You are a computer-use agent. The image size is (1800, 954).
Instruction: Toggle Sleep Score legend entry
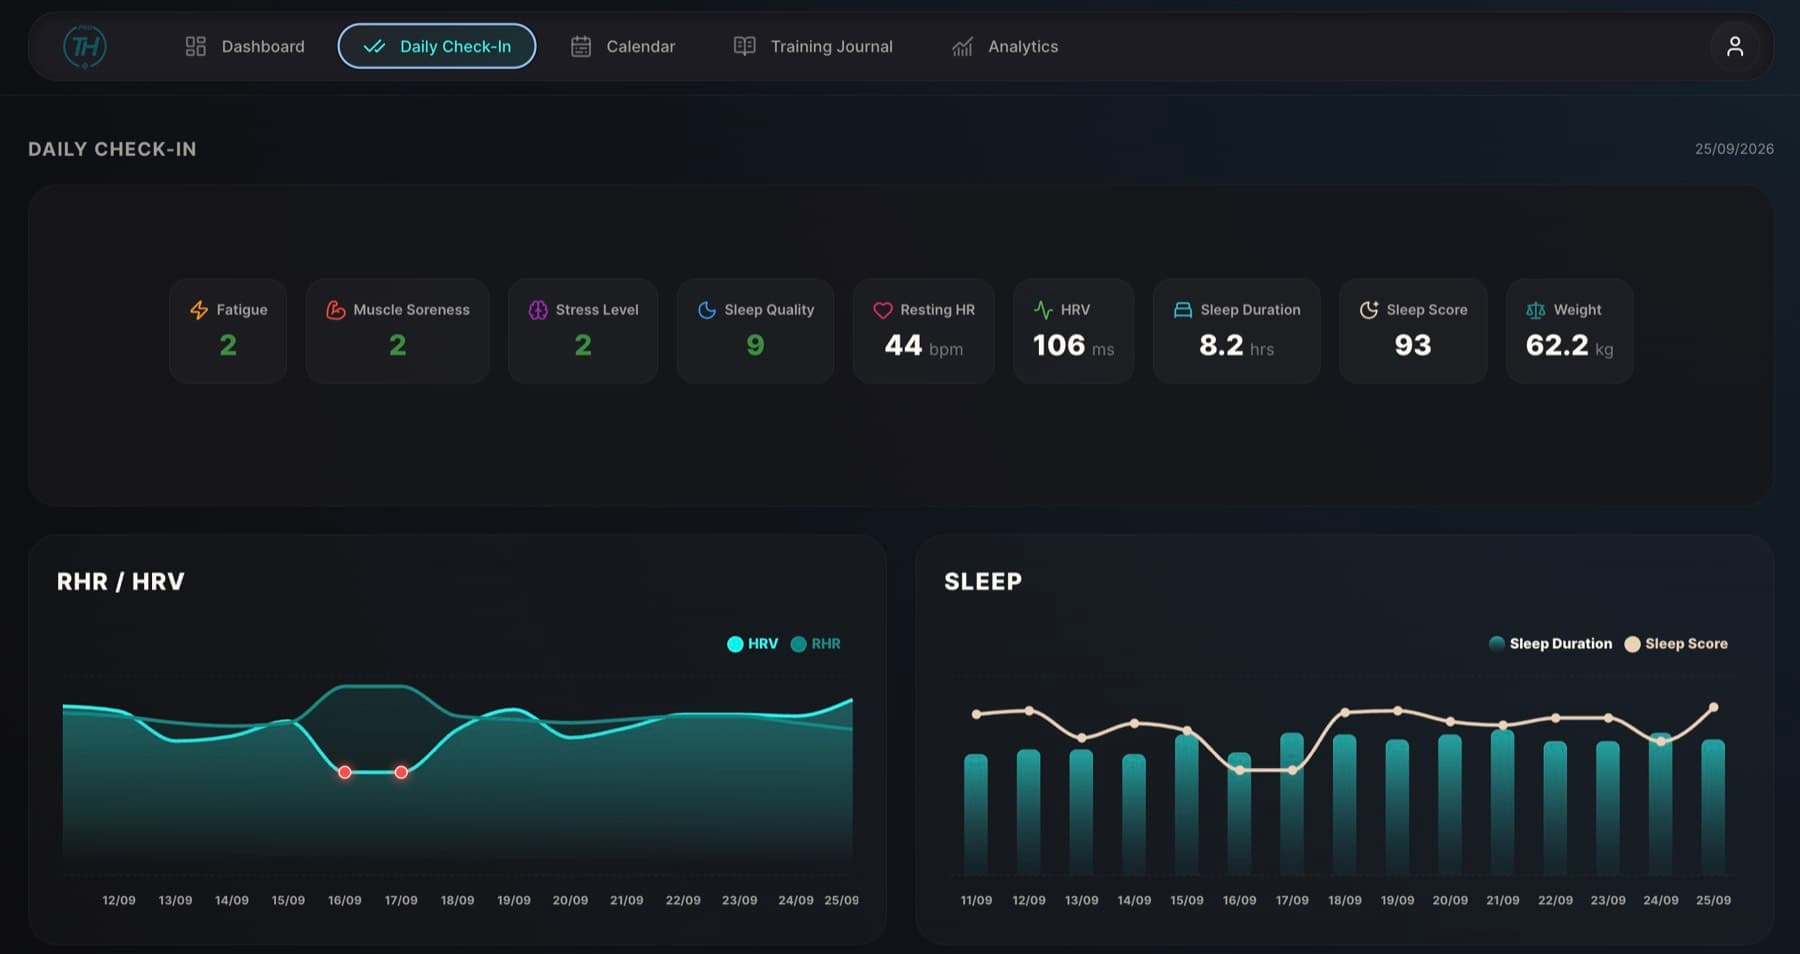[x=1676, y=644]
